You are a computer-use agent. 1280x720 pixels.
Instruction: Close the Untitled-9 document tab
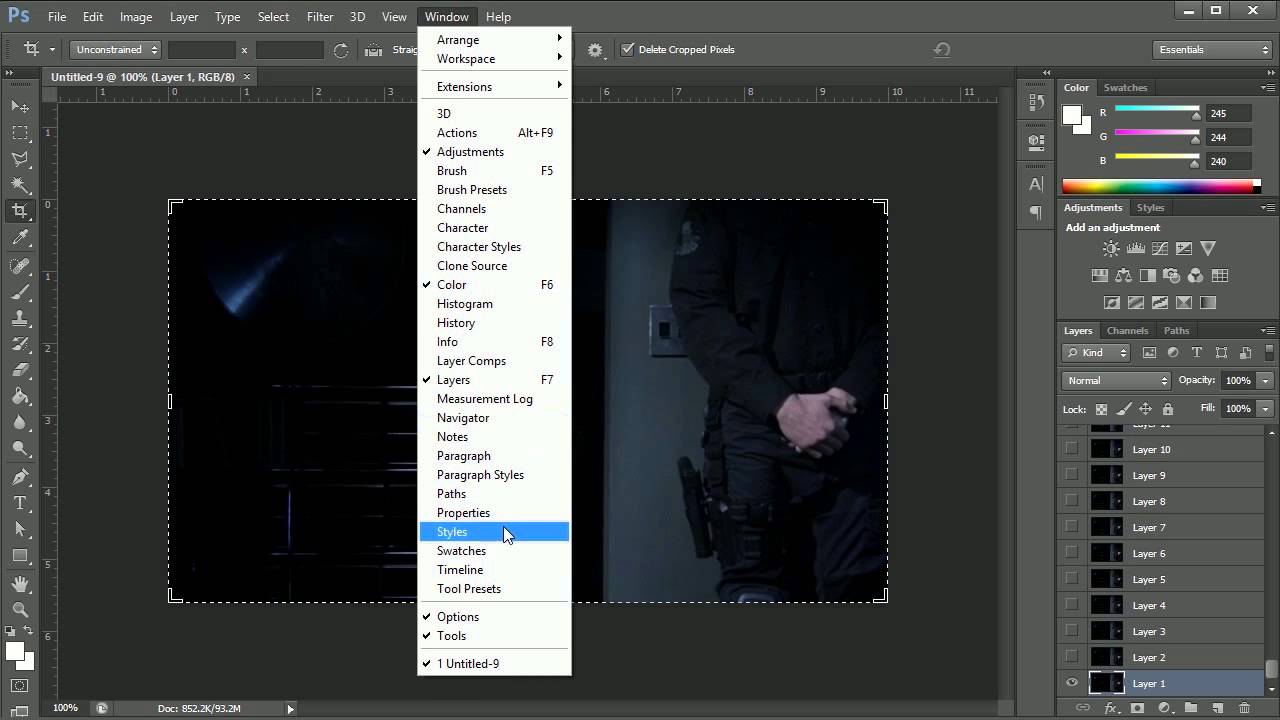[x=247, y=77]
